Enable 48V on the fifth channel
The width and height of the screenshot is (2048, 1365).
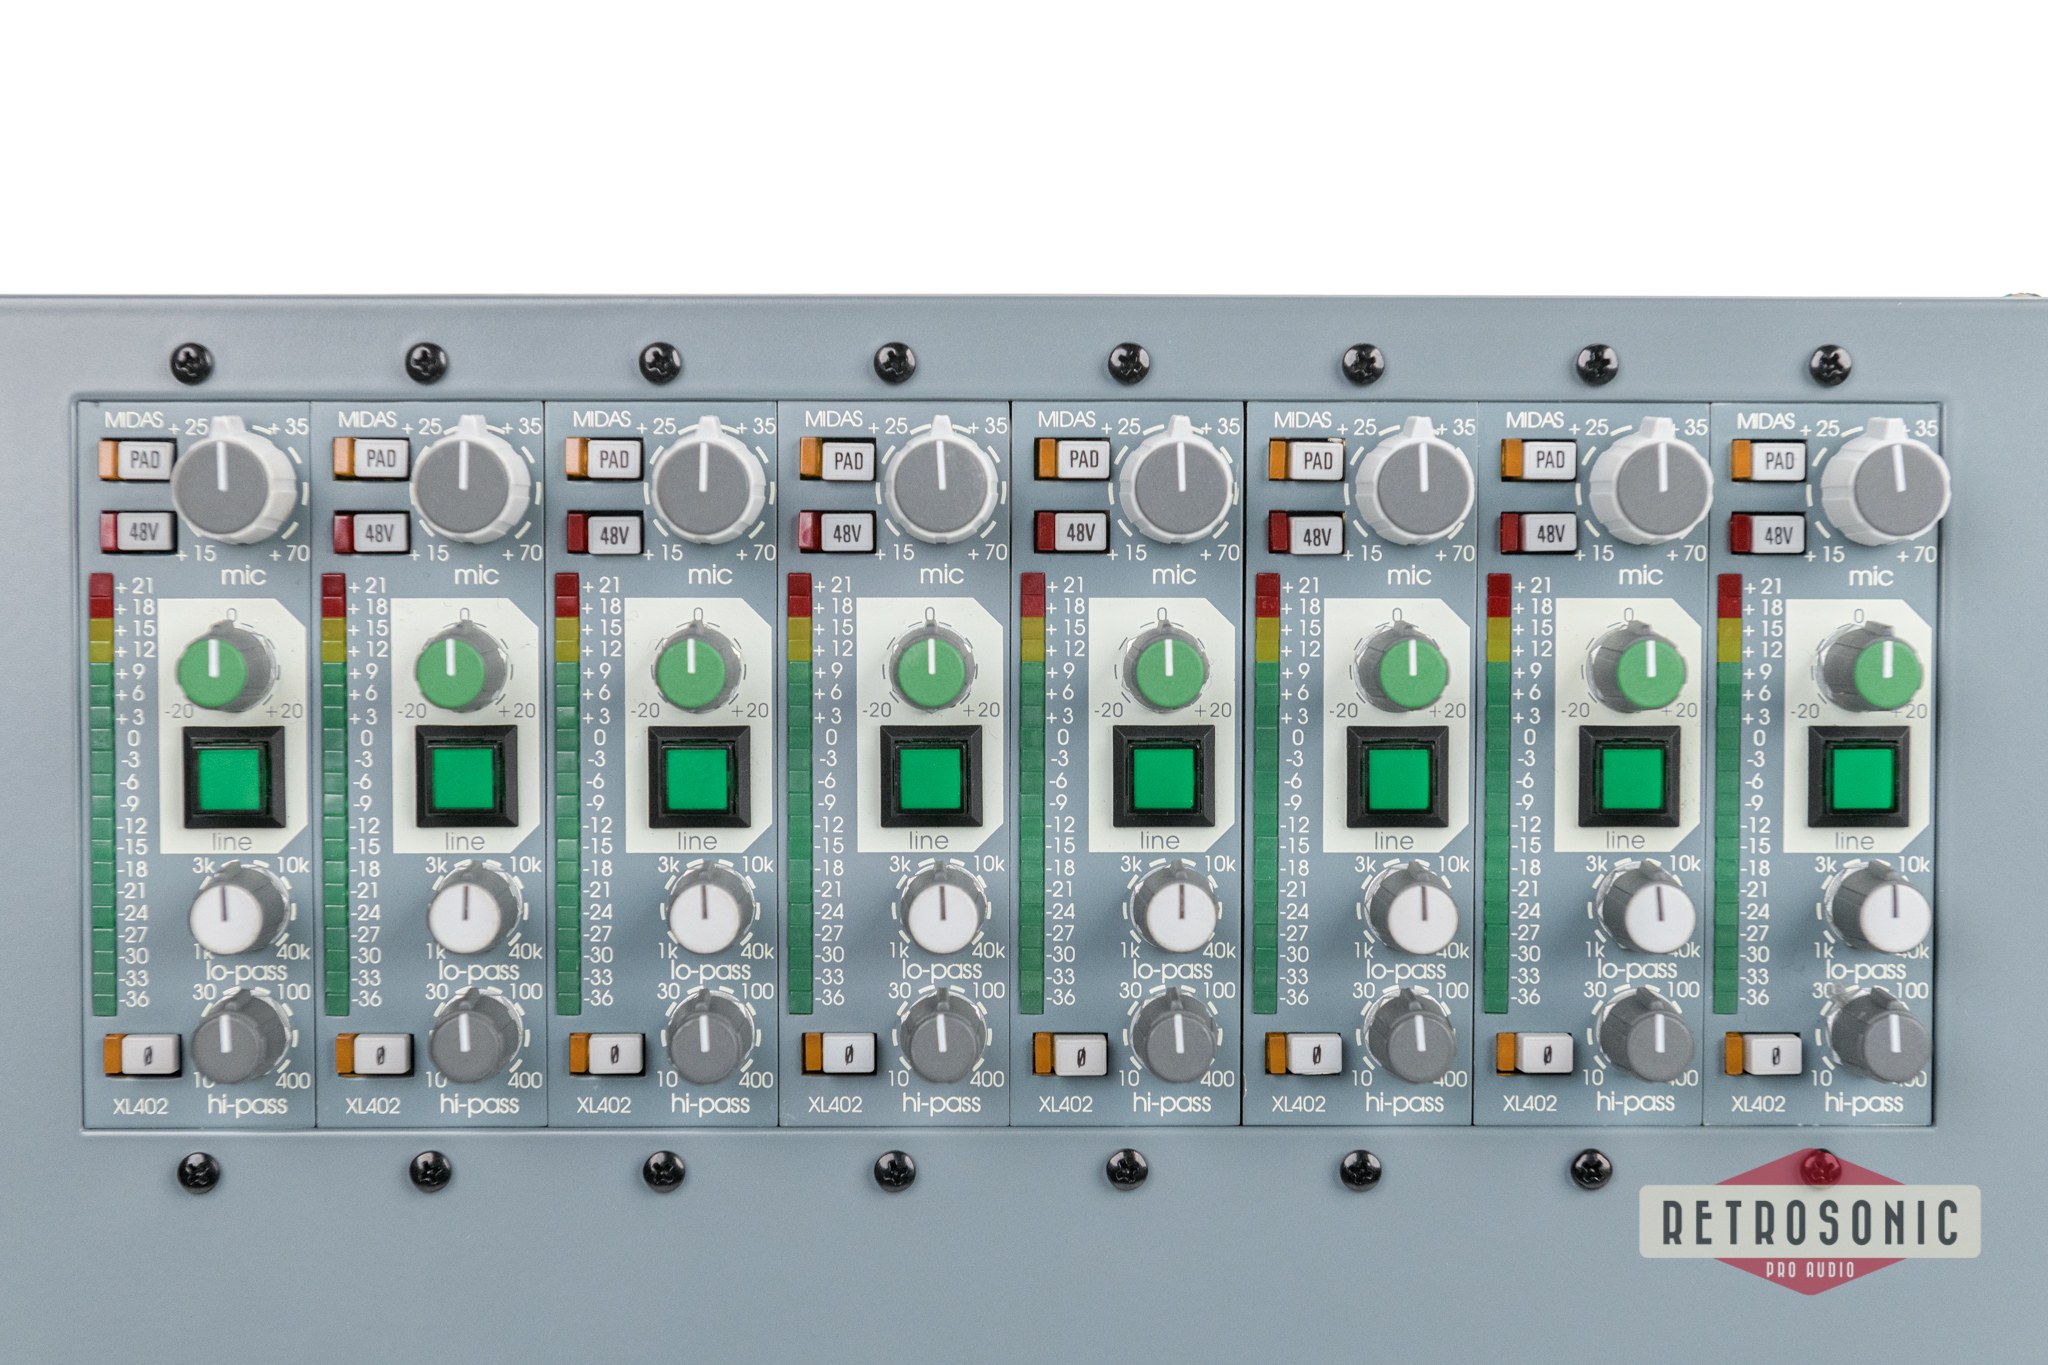click(x=1072, y=532)
